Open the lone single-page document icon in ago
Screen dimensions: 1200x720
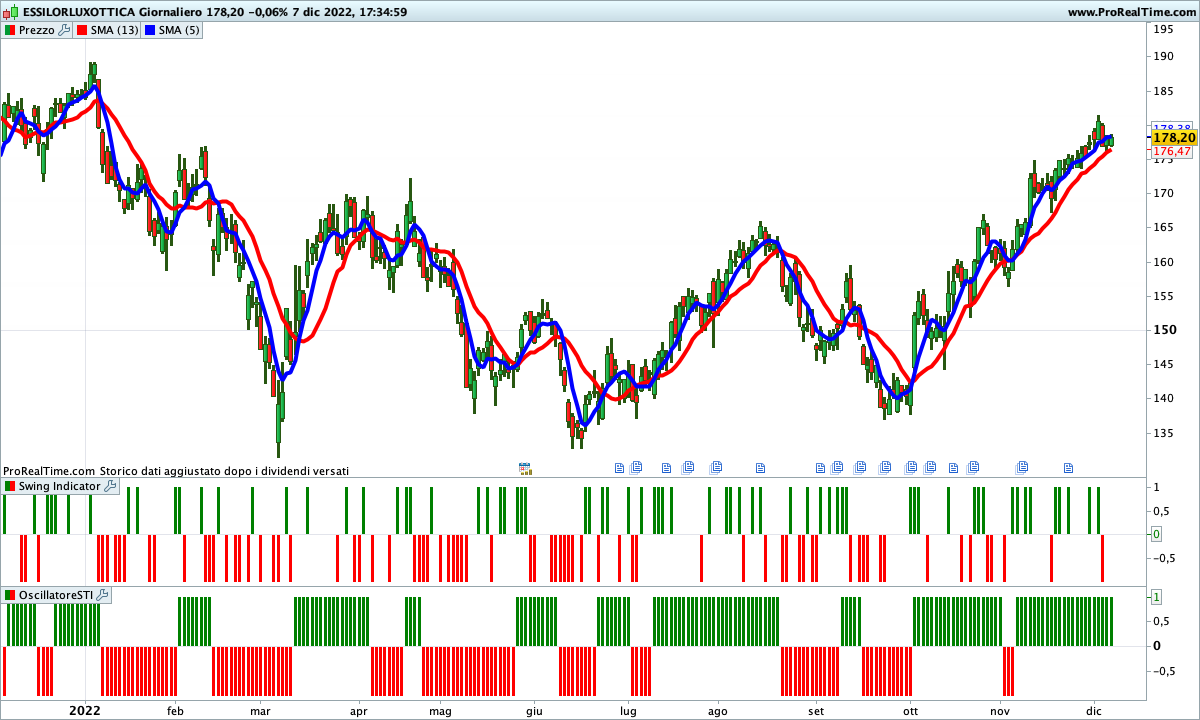pos(760,467)
